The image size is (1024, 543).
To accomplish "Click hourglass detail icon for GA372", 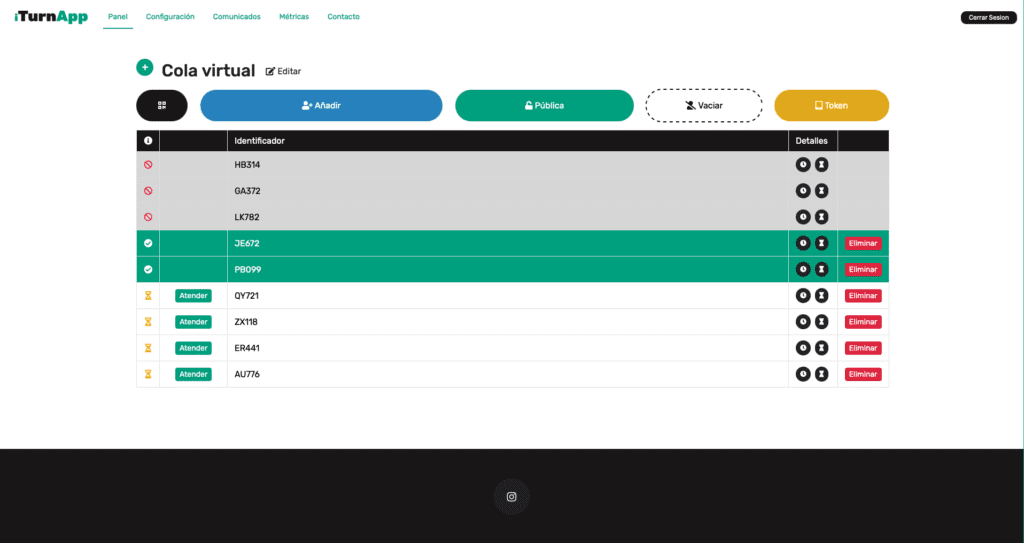I will pos(821,191).
